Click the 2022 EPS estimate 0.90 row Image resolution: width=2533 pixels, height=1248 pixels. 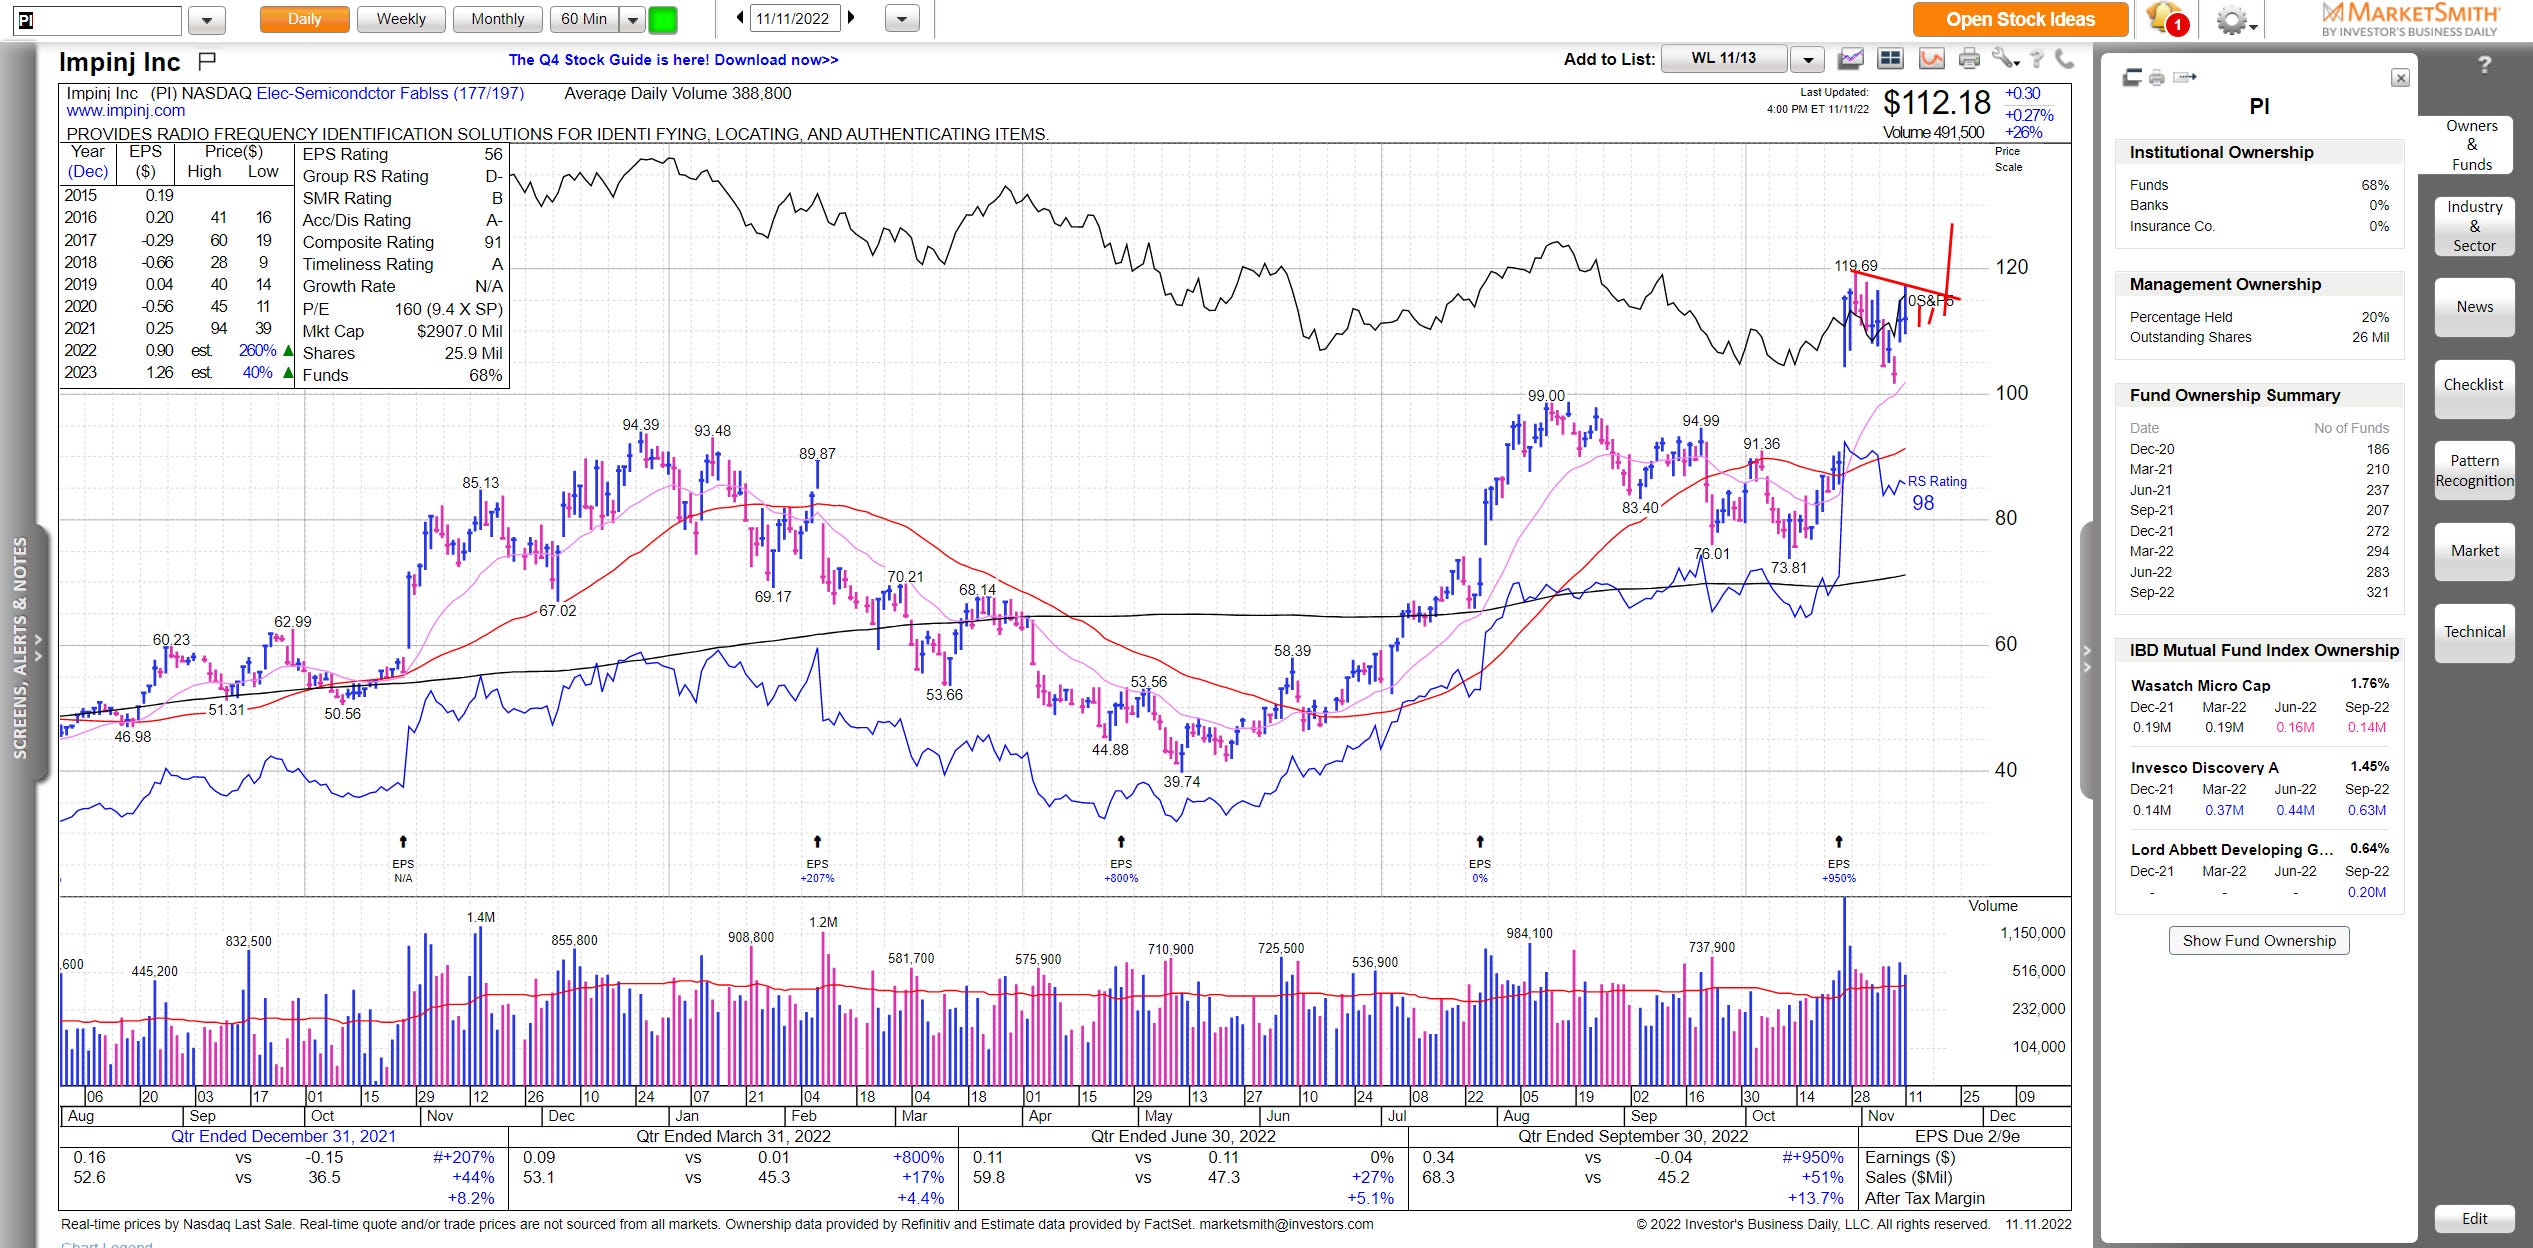[176, 350]
